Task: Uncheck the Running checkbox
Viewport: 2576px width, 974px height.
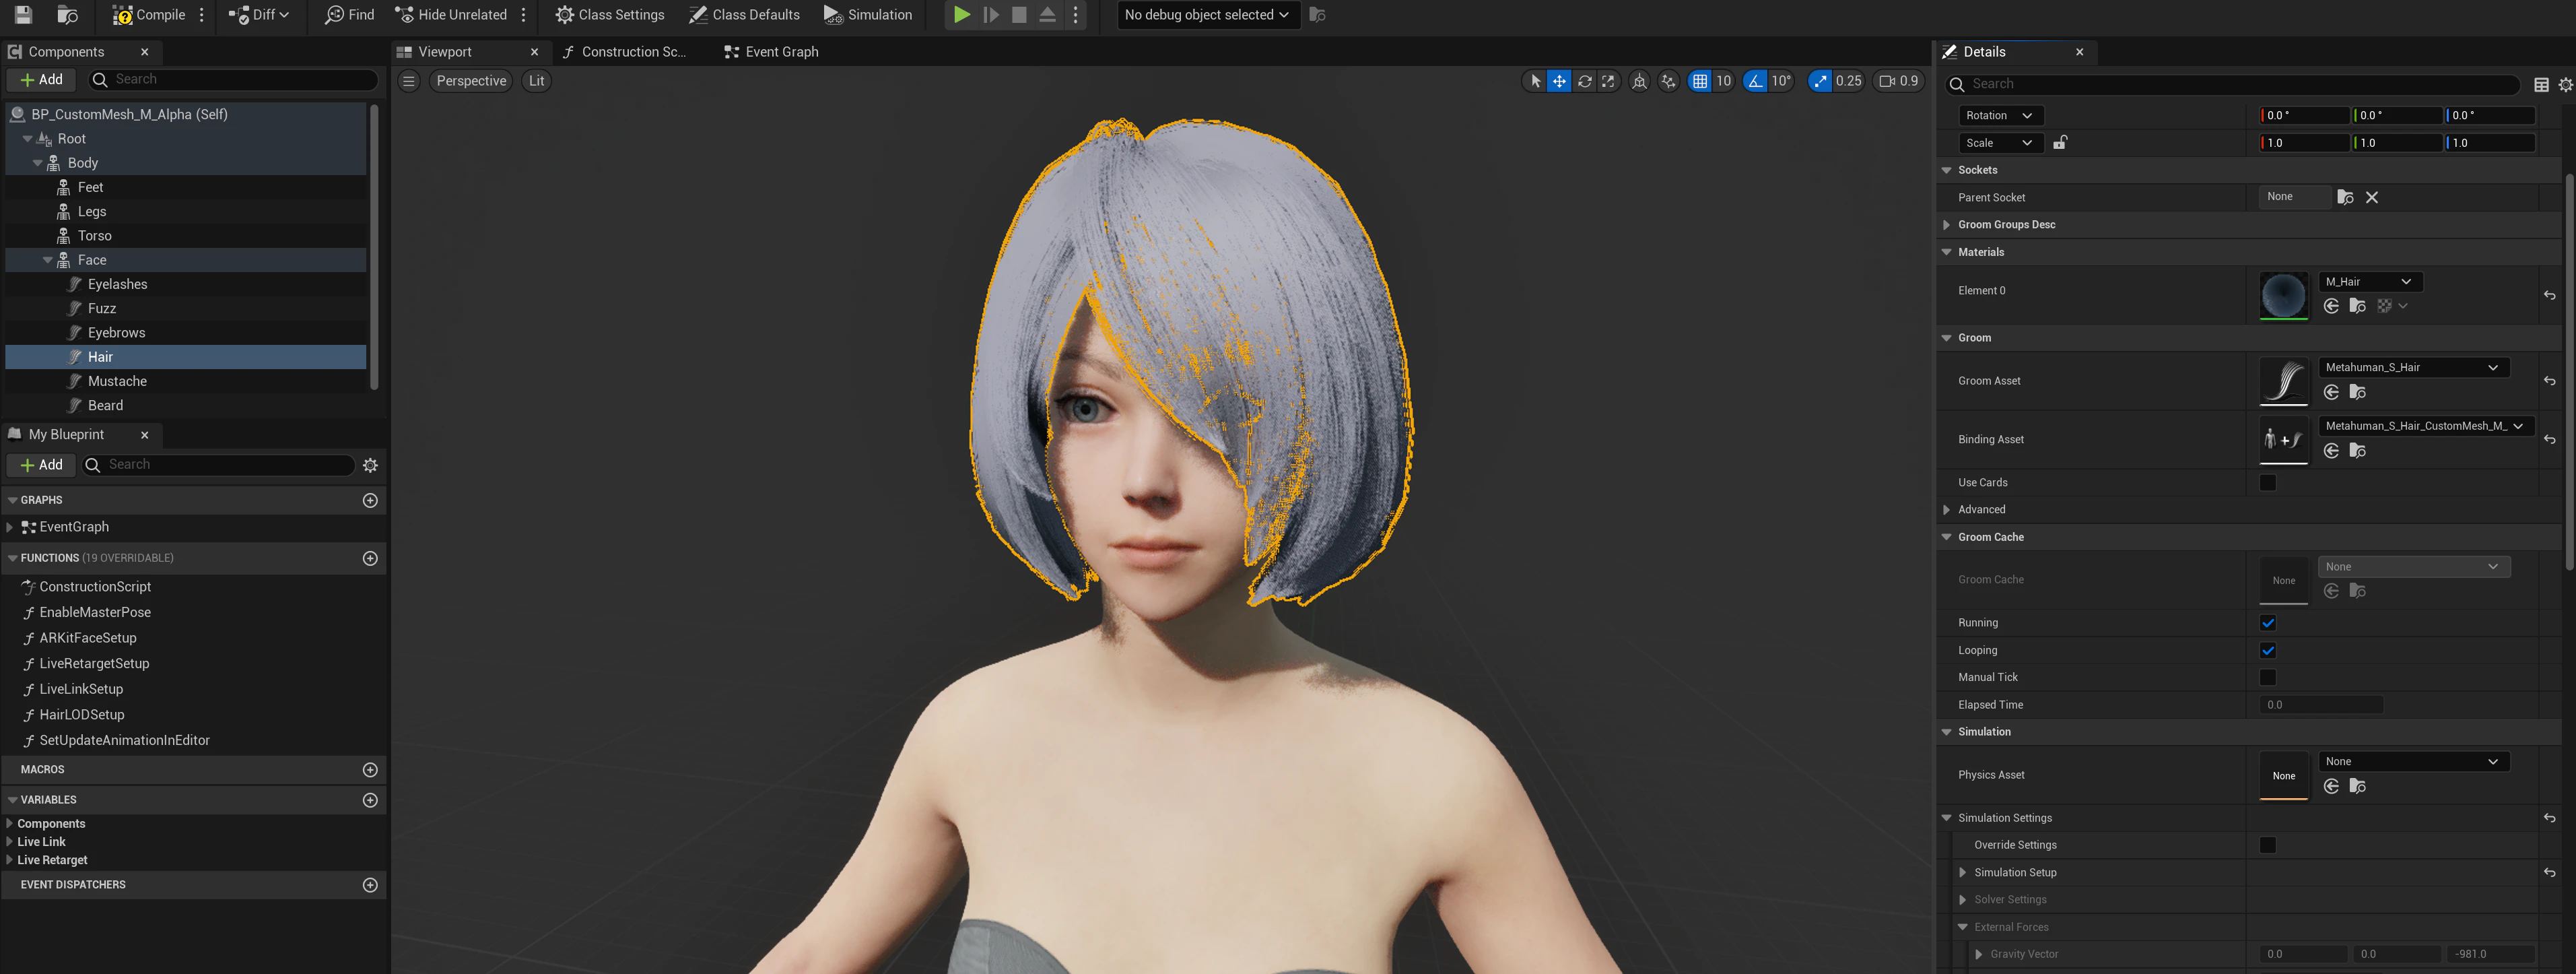Action: click(x=2267, y=623)
